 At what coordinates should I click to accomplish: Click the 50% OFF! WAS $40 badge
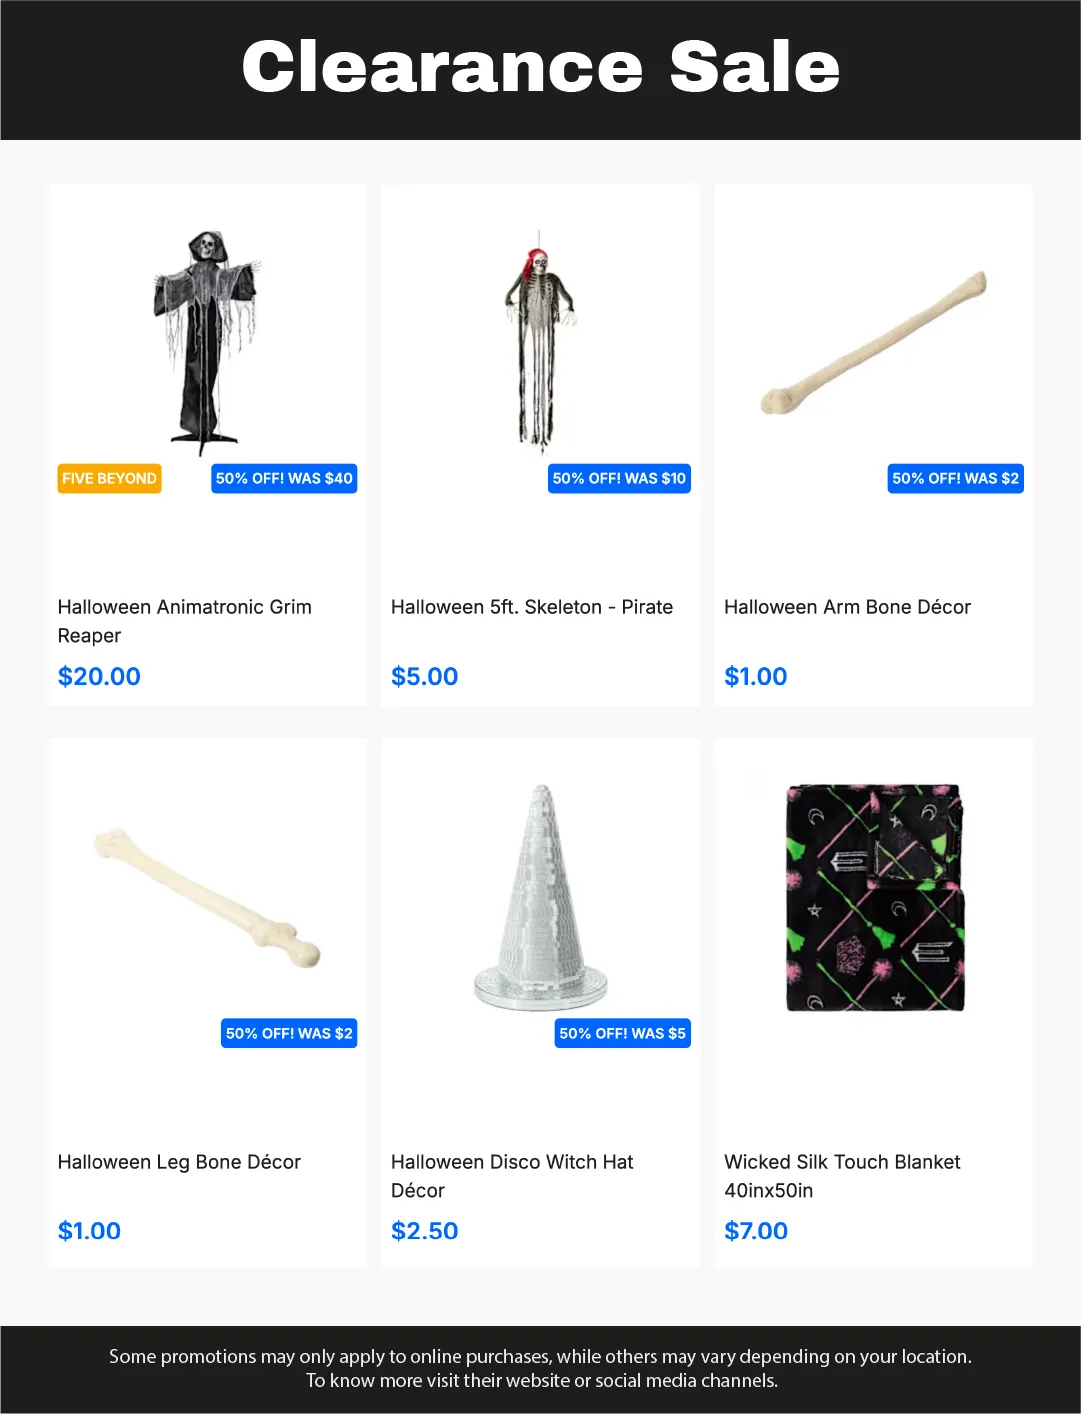click(x=284, y=478)
